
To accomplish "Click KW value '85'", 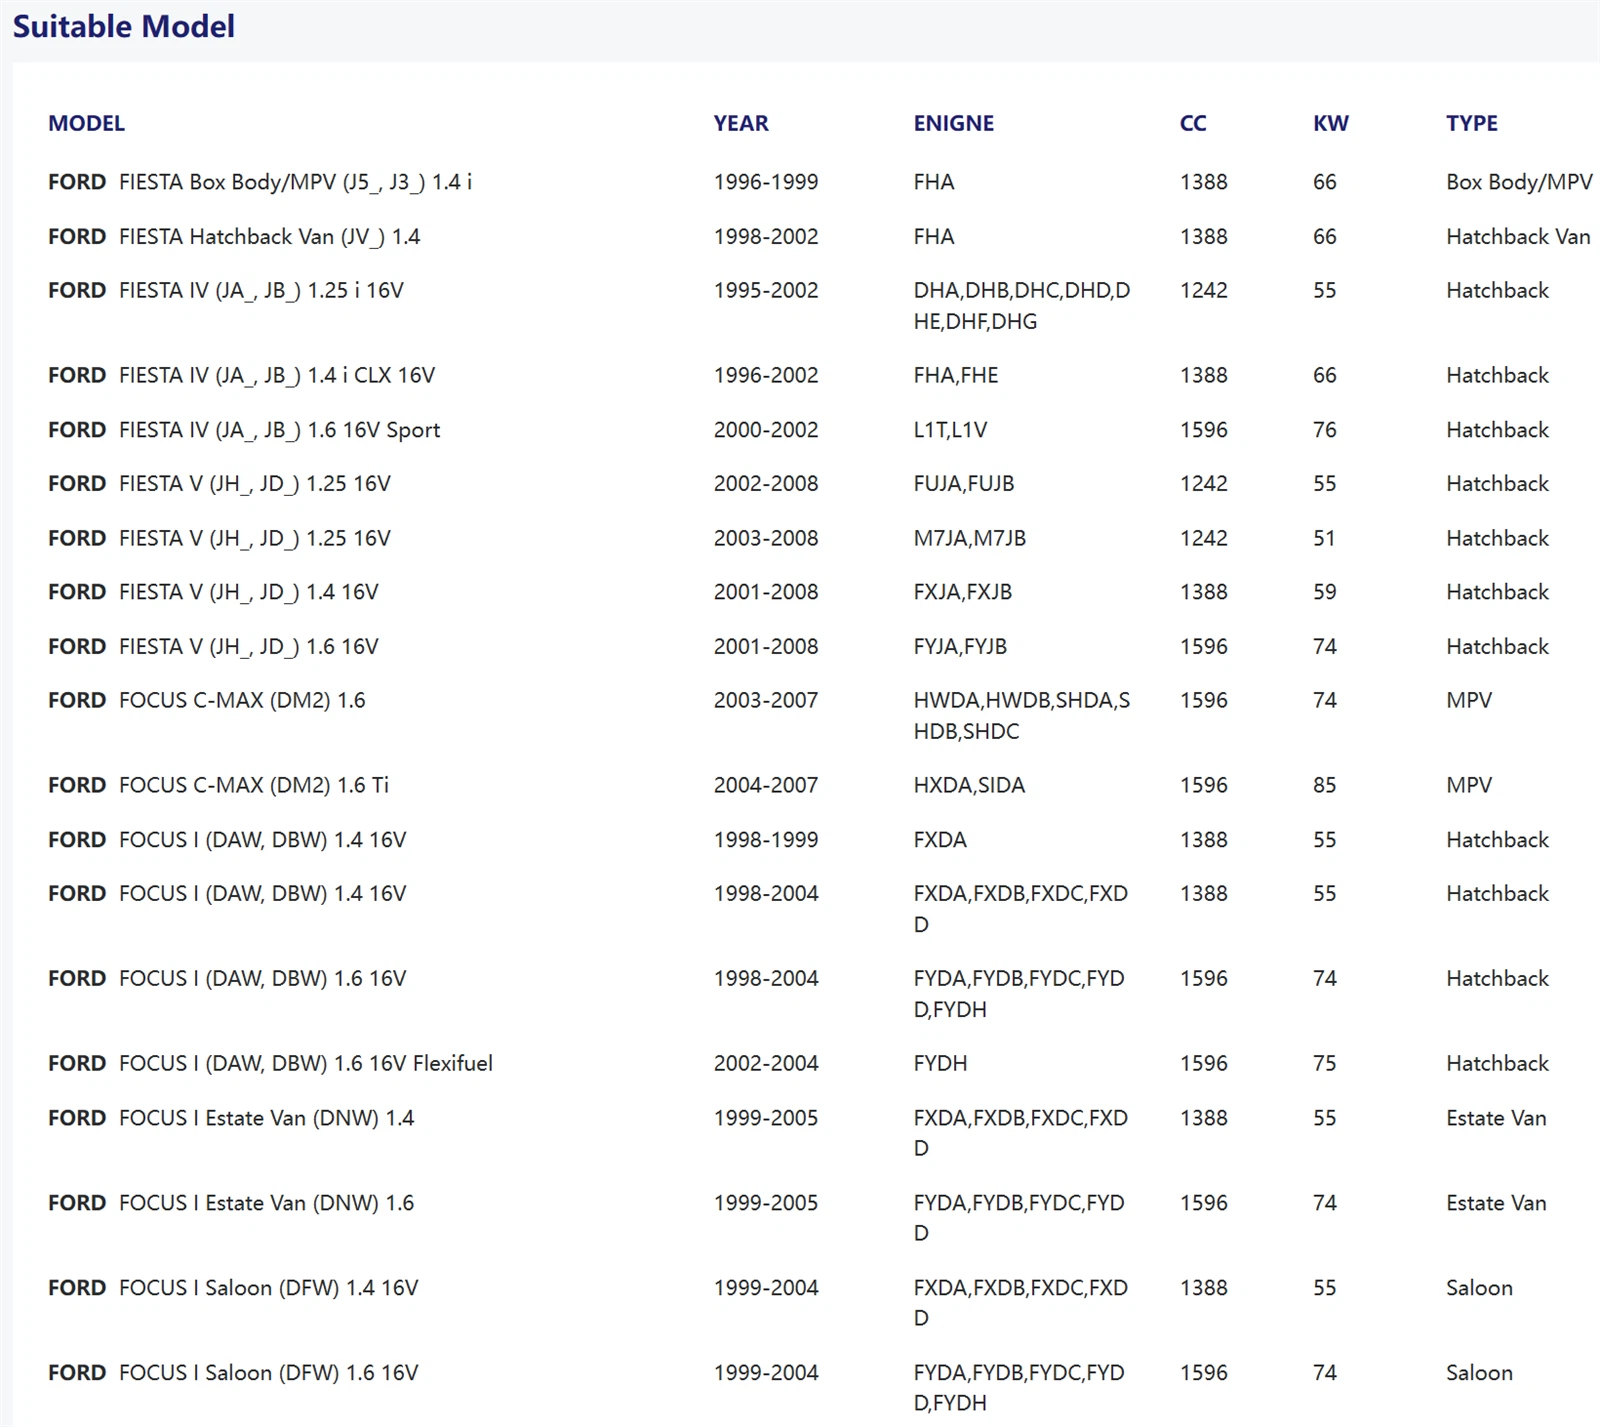I will coord(1325,786).
